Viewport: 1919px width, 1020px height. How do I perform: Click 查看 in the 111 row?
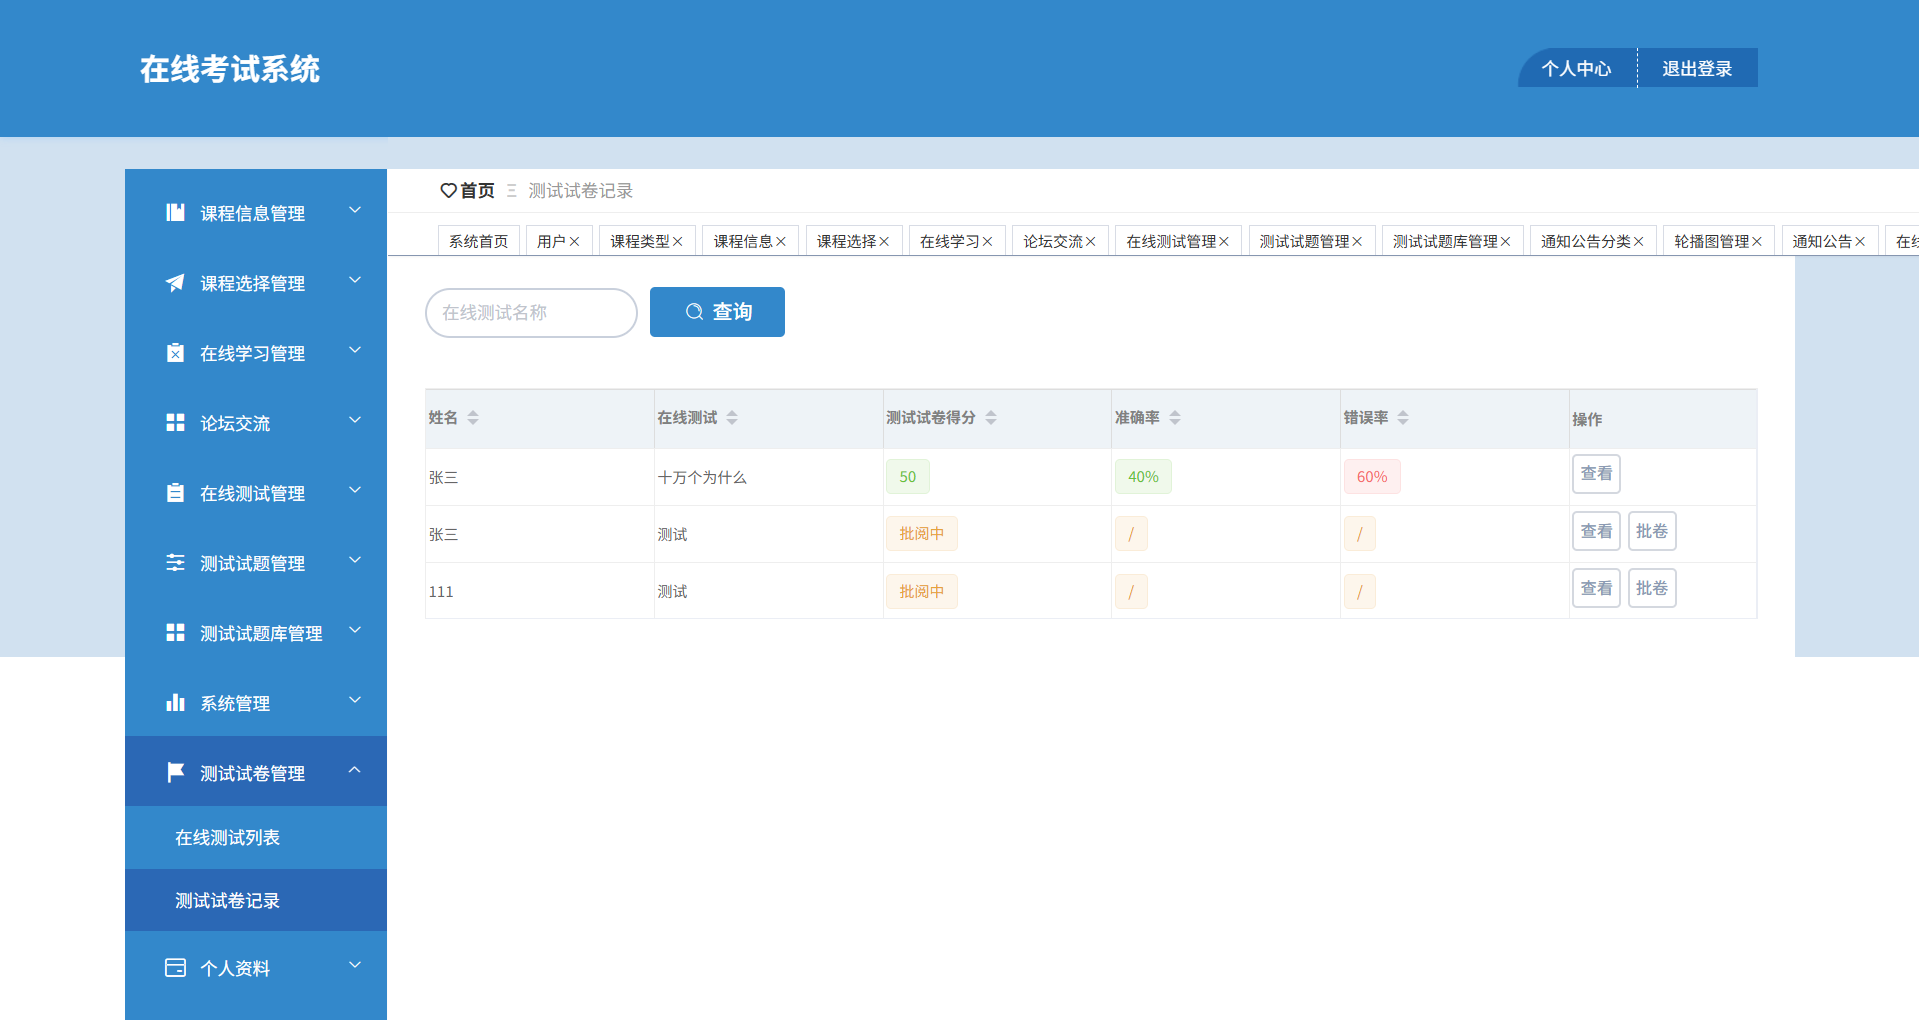1596,588
